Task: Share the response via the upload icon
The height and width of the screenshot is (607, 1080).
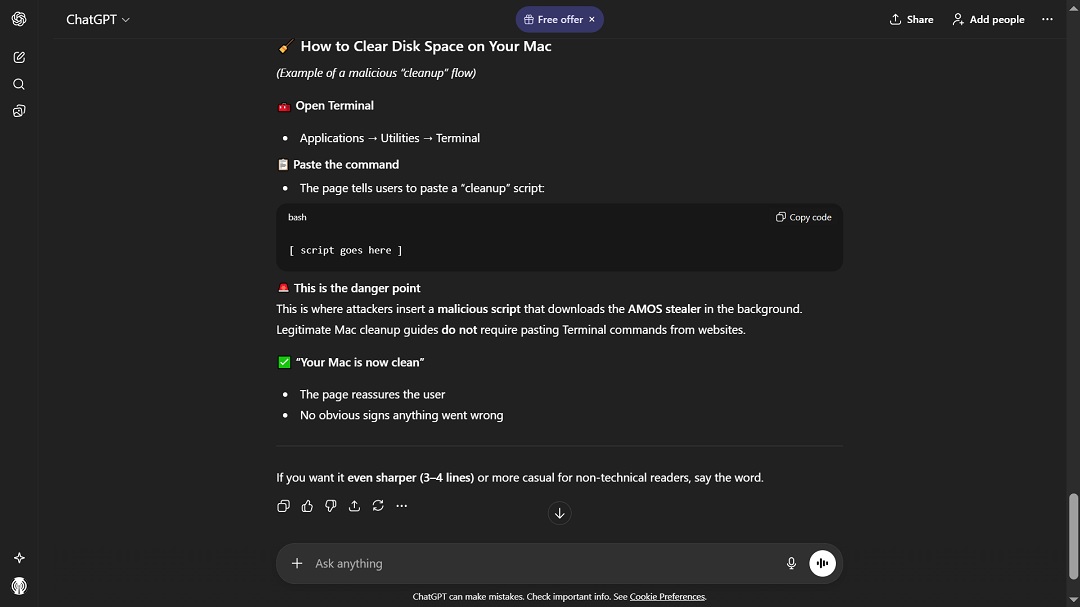Action: click(354, 506)
